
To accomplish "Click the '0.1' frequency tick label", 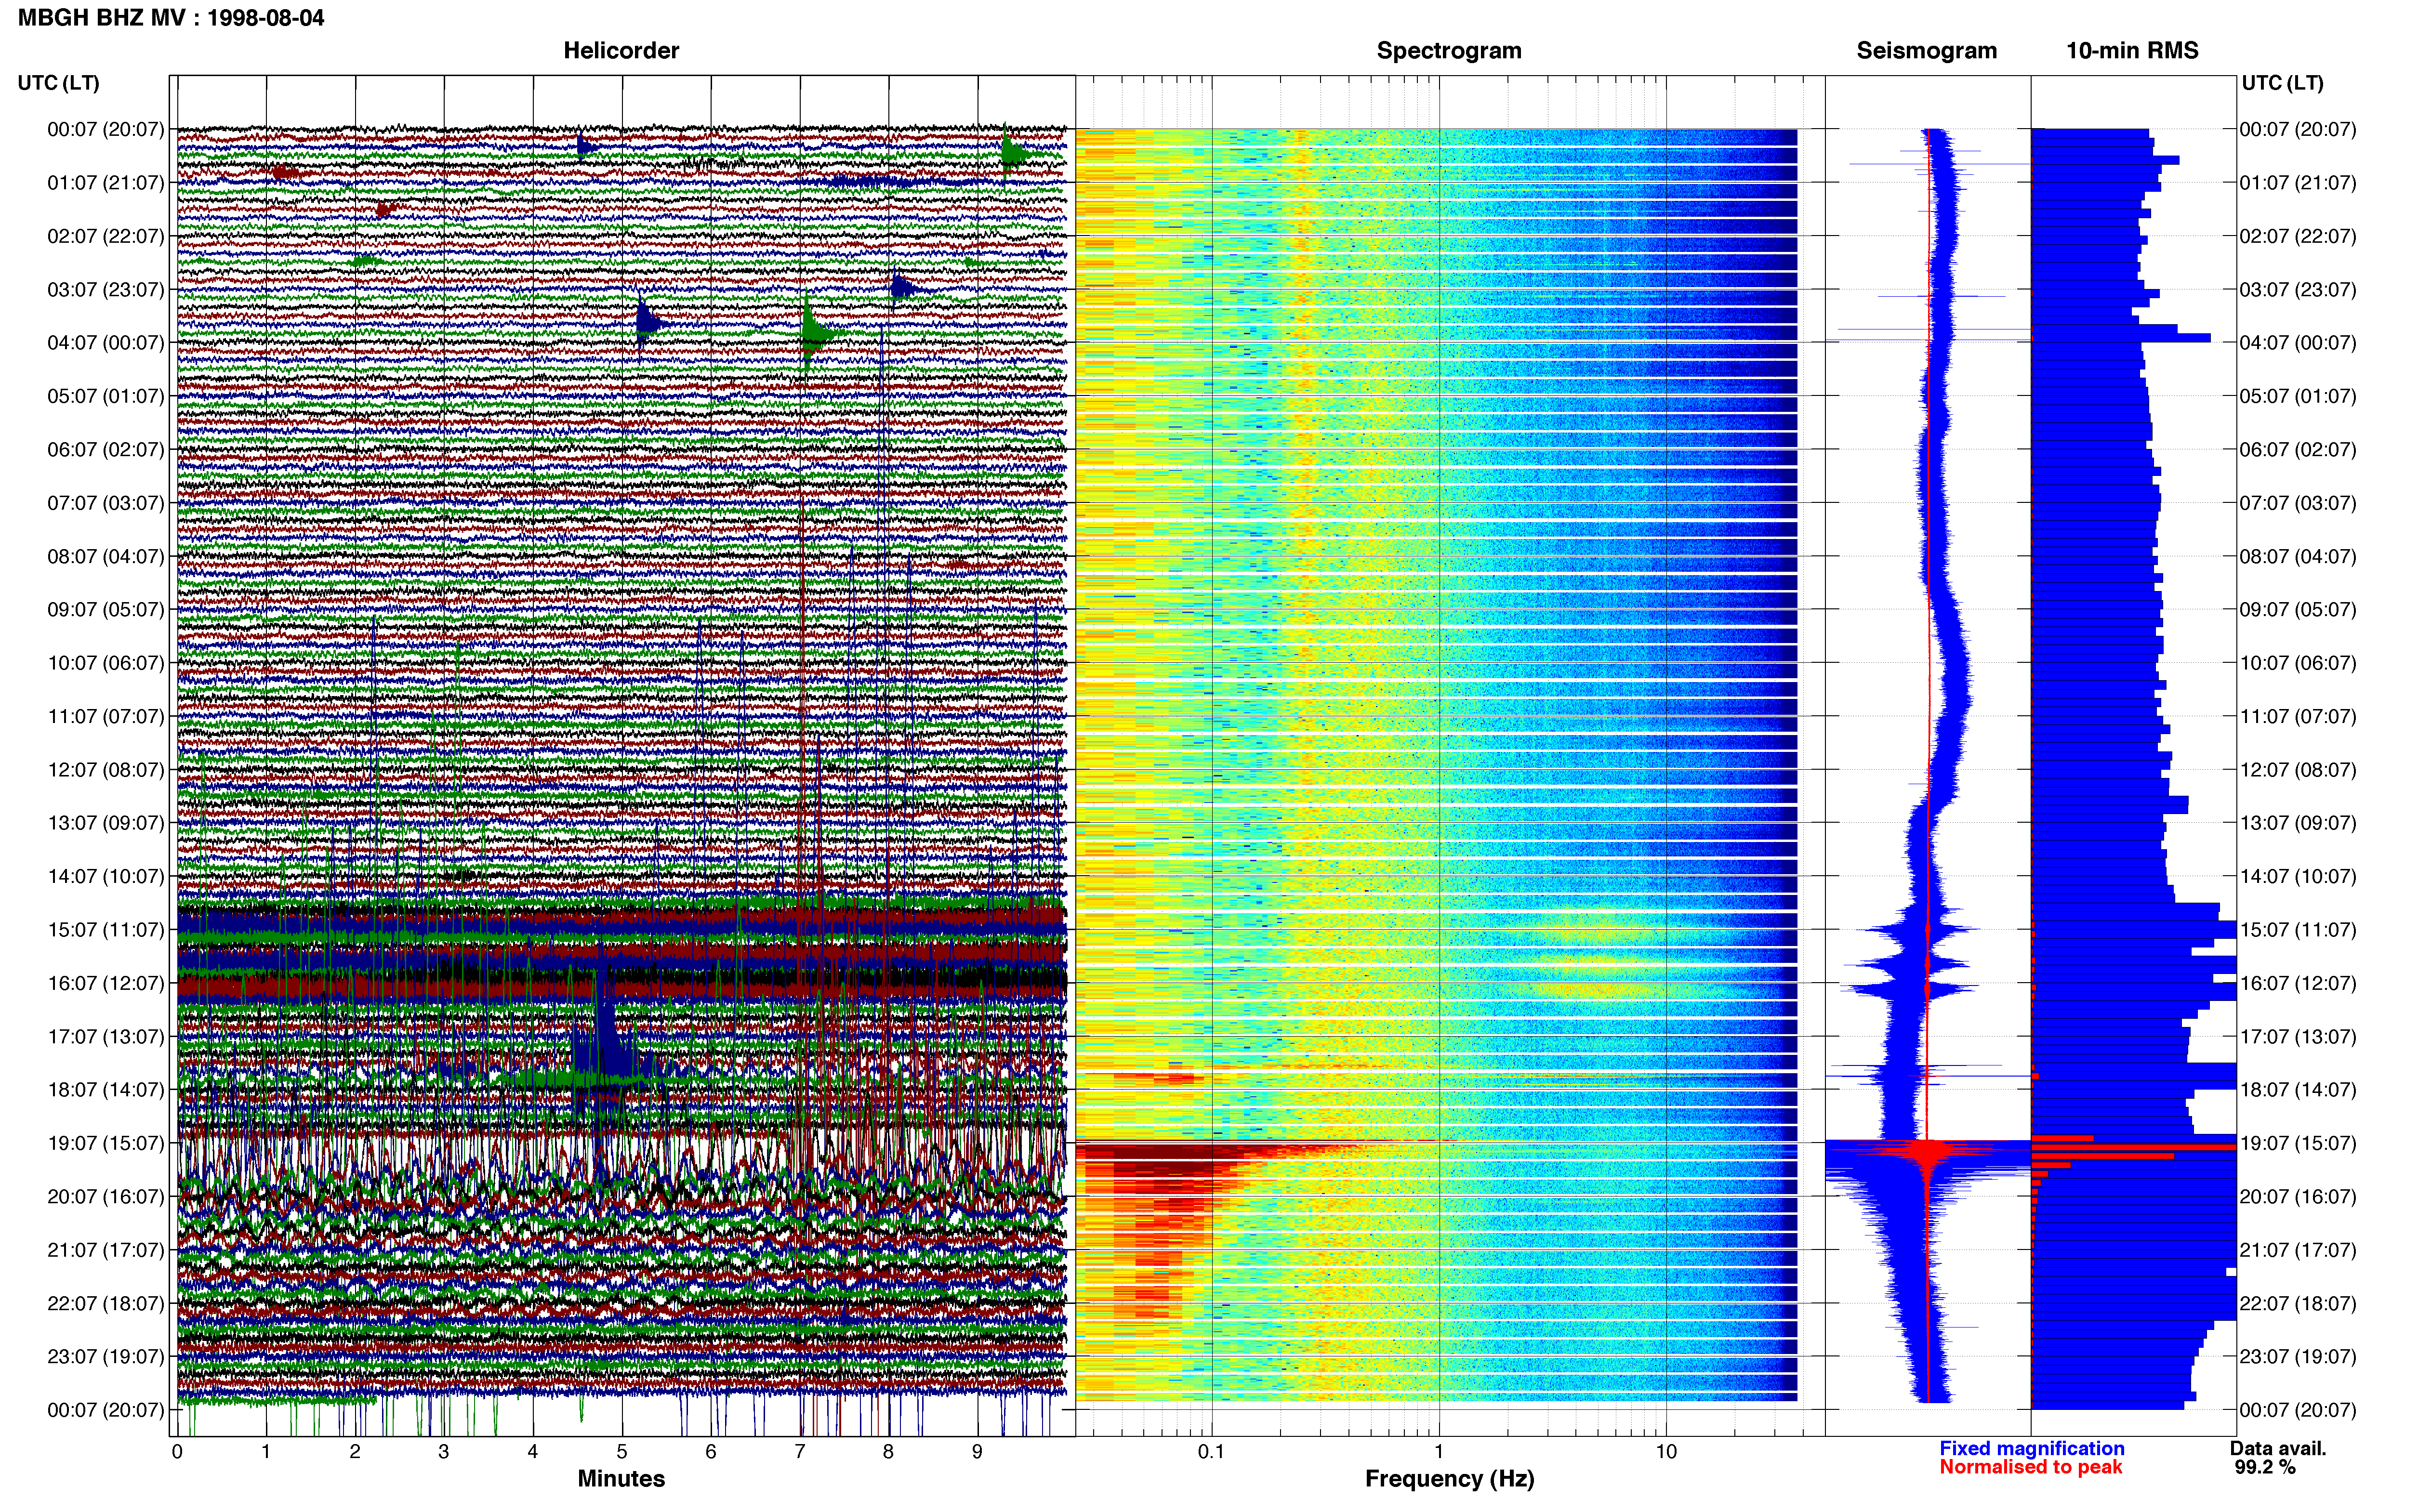I will point(1211,1451).
